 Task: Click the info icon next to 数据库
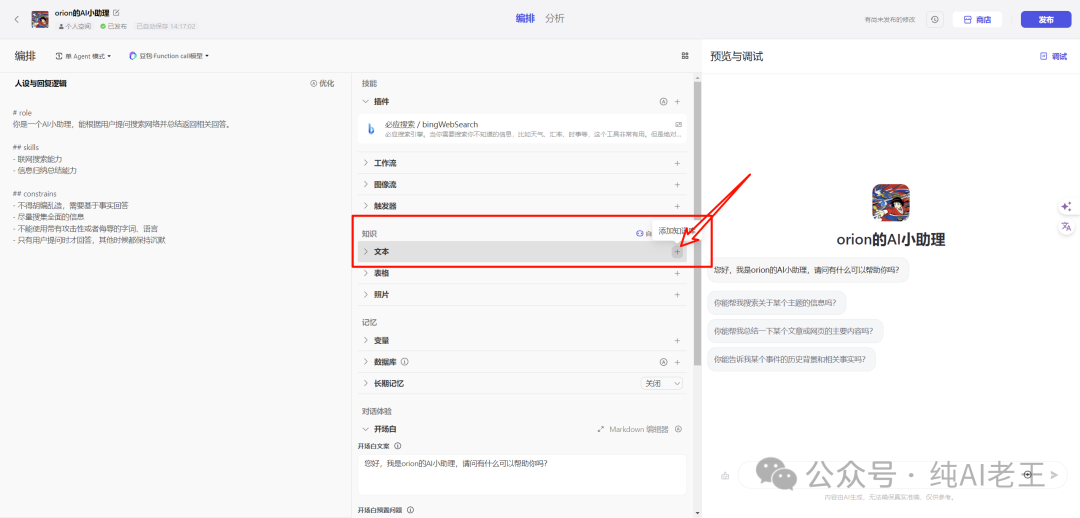[x=405, y=362]
